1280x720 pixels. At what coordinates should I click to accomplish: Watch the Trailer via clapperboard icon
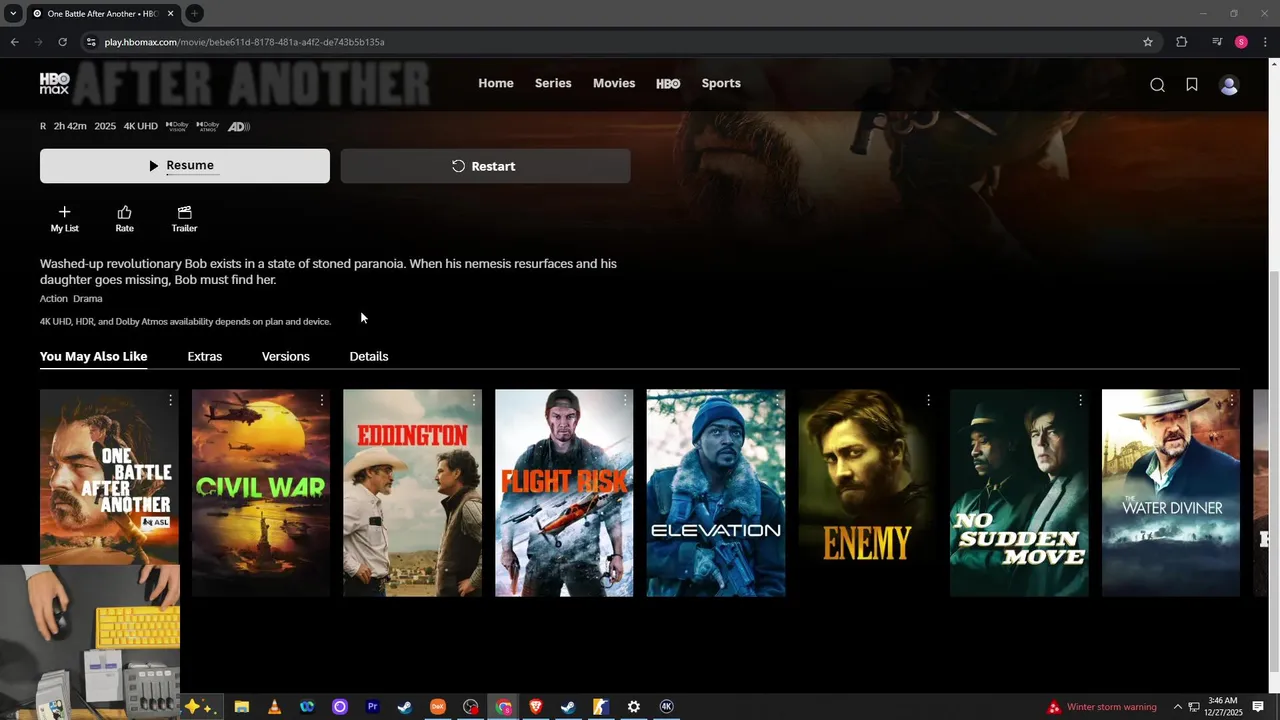coord(184,219)
